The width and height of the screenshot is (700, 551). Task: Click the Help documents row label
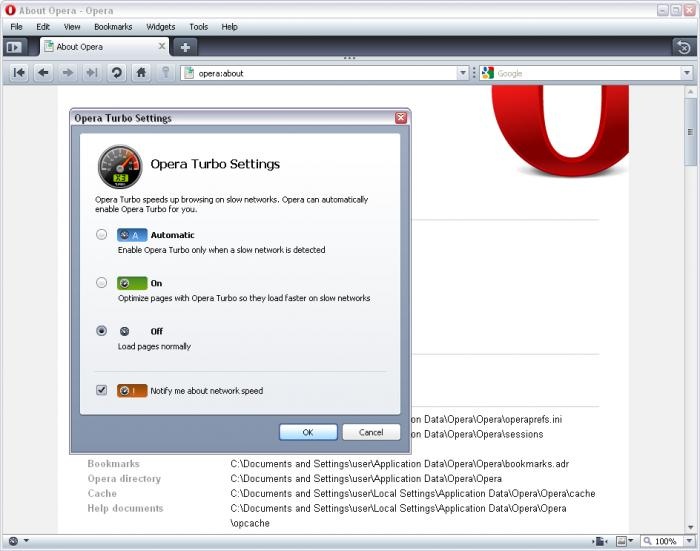[125, 508]
